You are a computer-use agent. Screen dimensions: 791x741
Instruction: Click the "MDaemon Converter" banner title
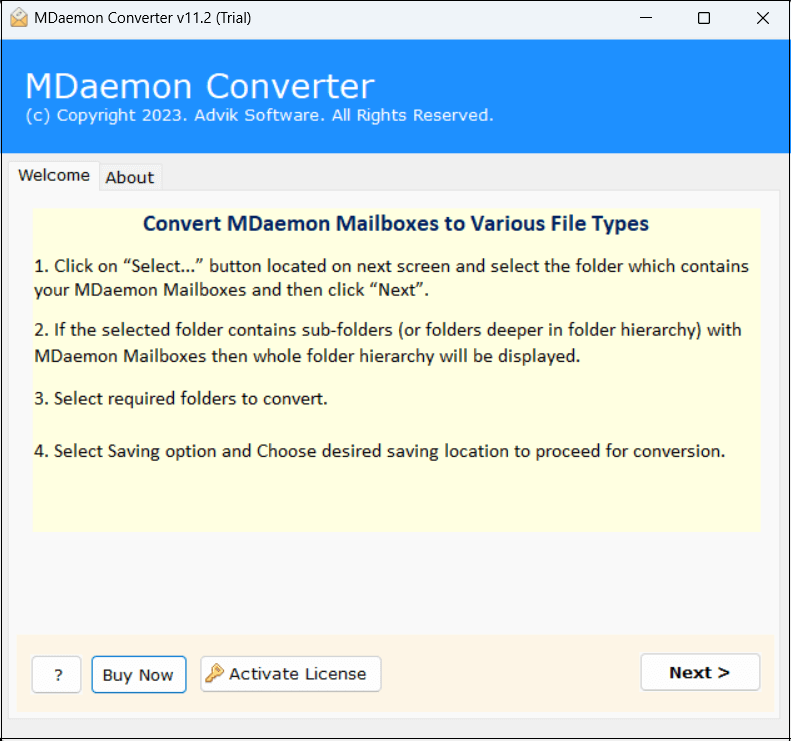pos(200,86)
